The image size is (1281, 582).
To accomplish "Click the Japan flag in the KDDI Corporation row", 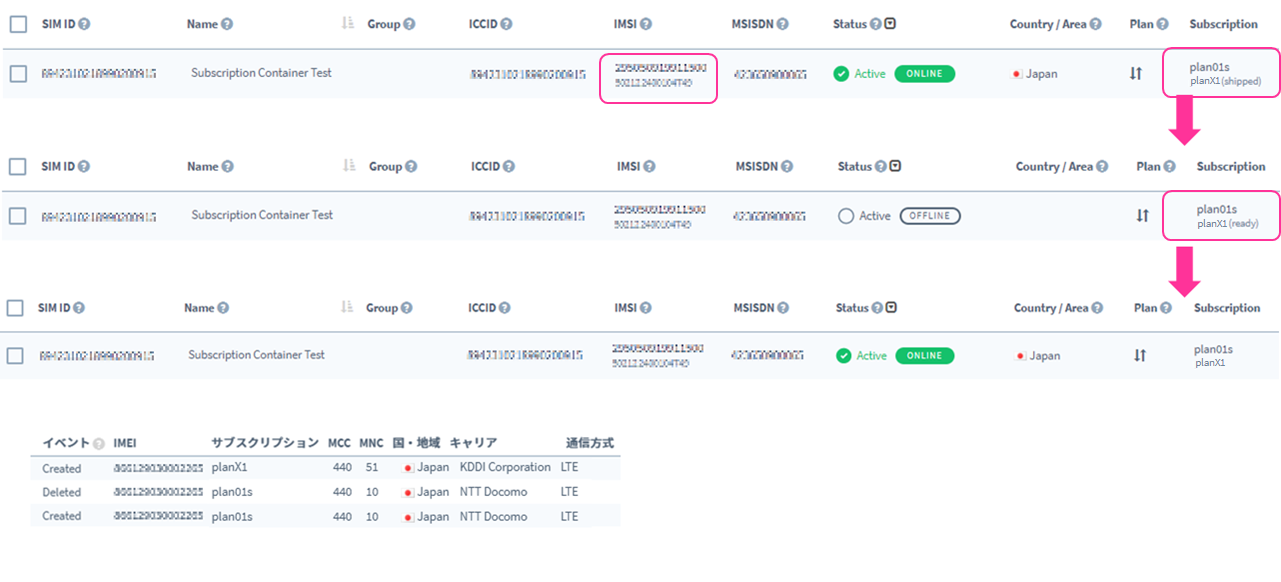I will point(408,467).
